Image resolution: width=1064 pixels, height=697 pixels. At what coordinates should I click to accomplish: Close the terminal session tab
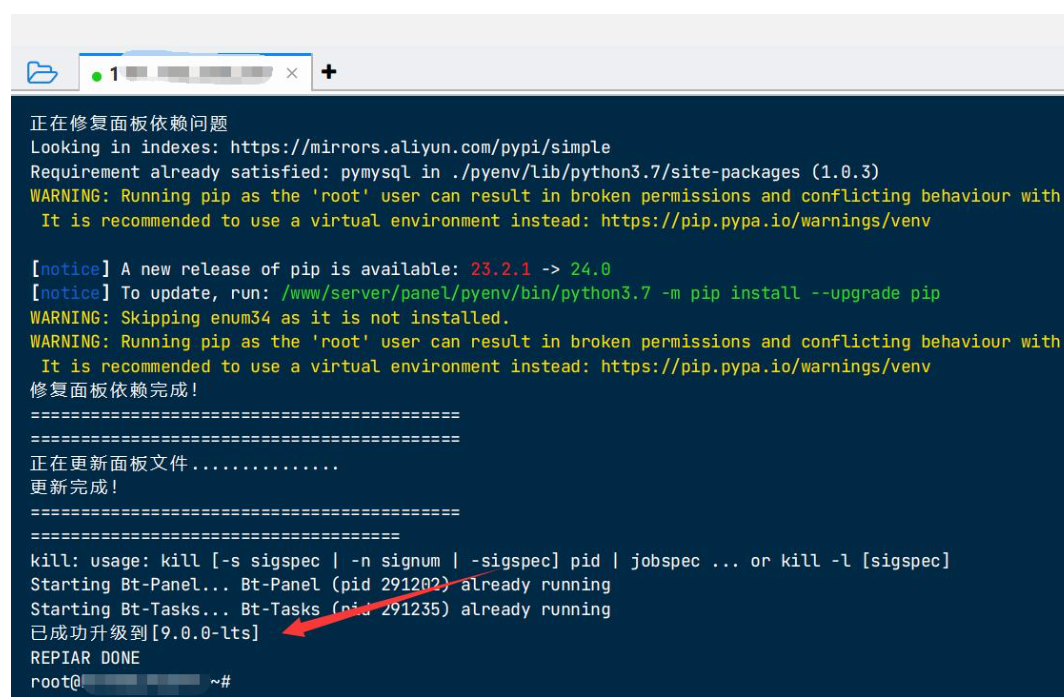pos(292,73)
